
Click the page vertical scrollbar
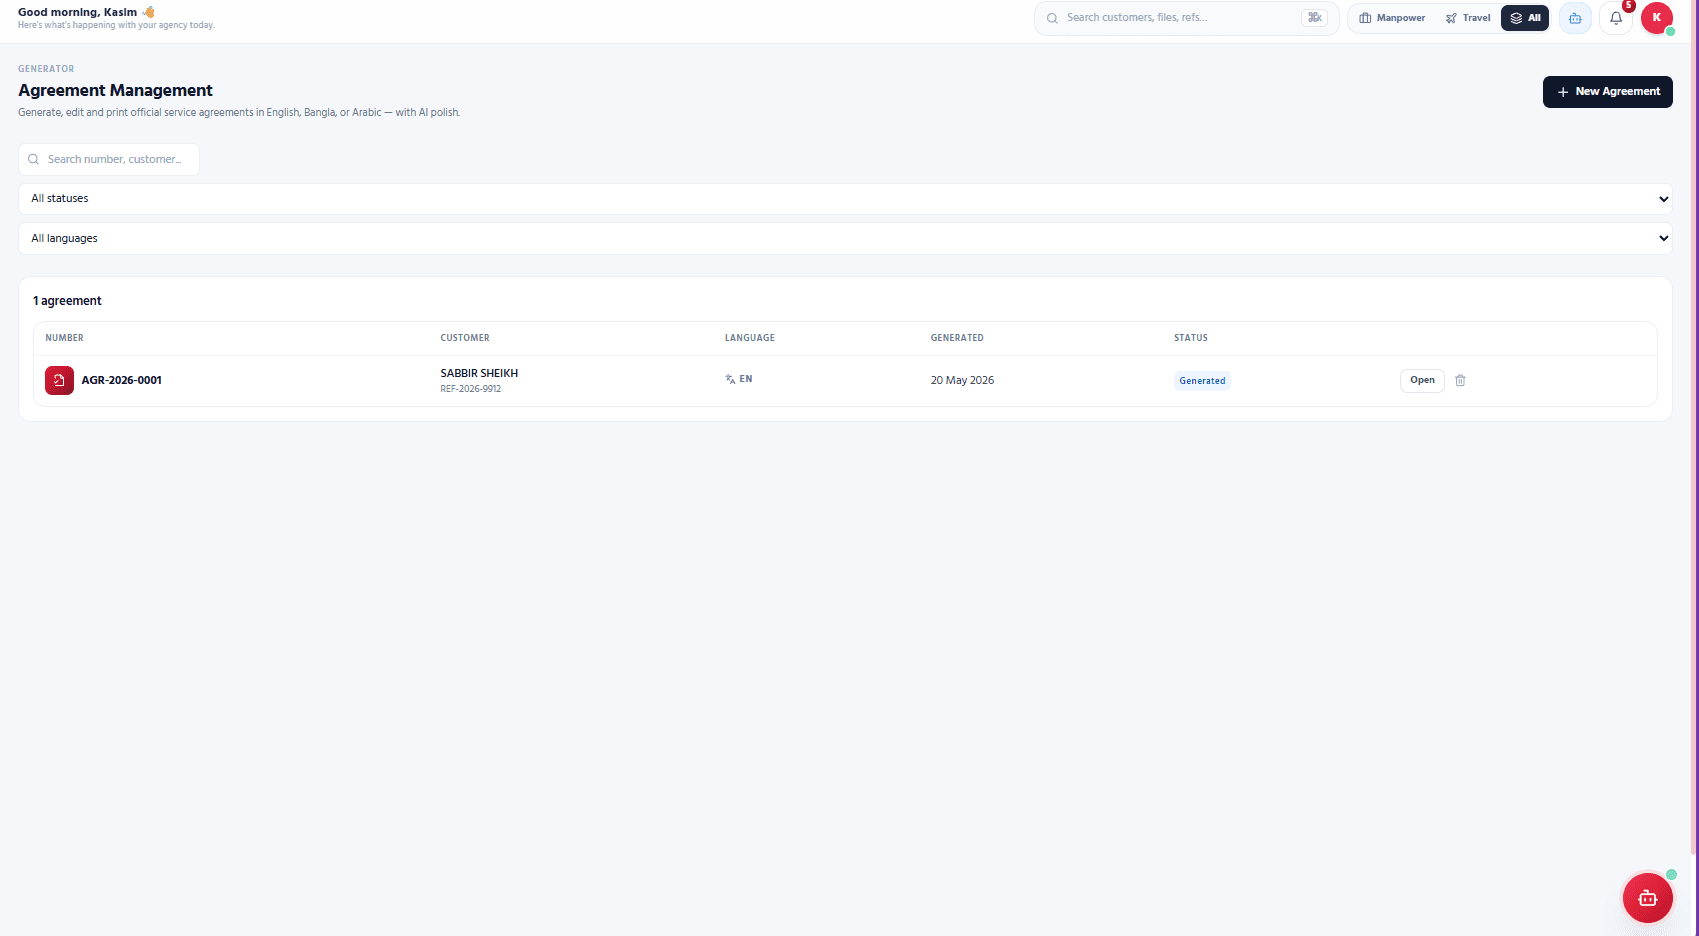pyautogui.click(x=1695, y=428)
